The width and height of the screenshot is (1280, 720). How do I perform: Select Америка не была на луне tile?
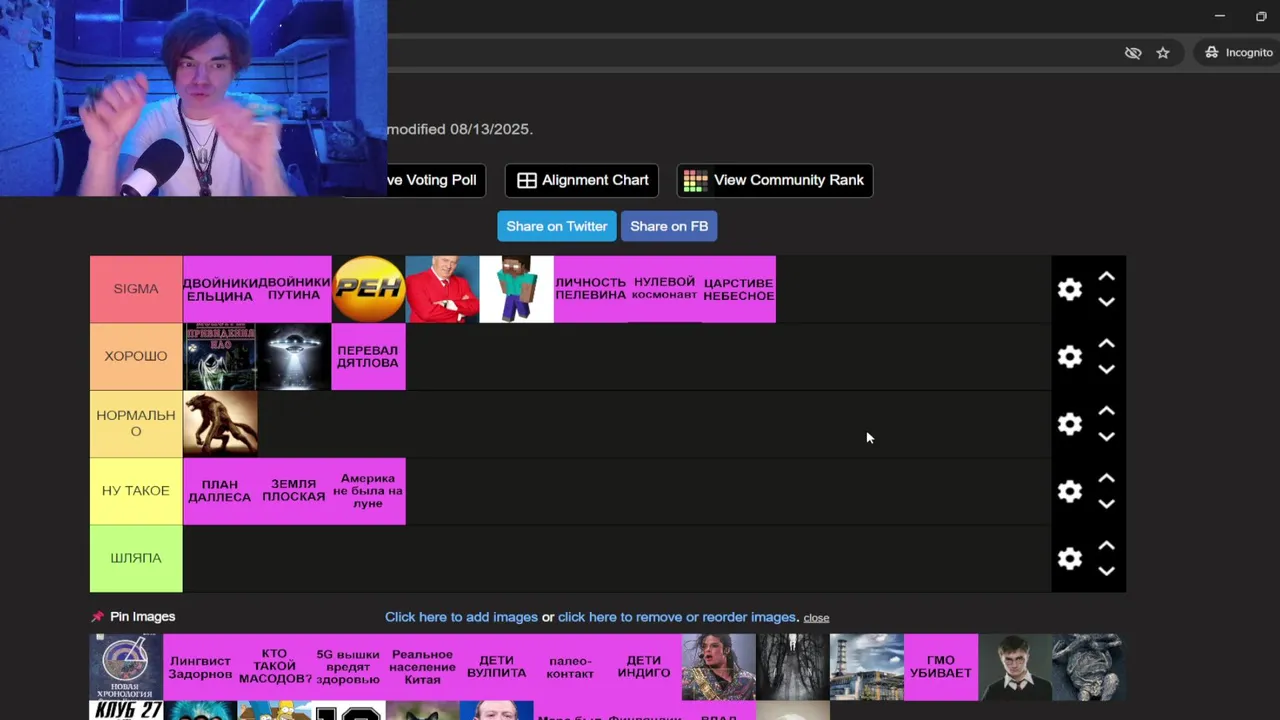[368, 491]
